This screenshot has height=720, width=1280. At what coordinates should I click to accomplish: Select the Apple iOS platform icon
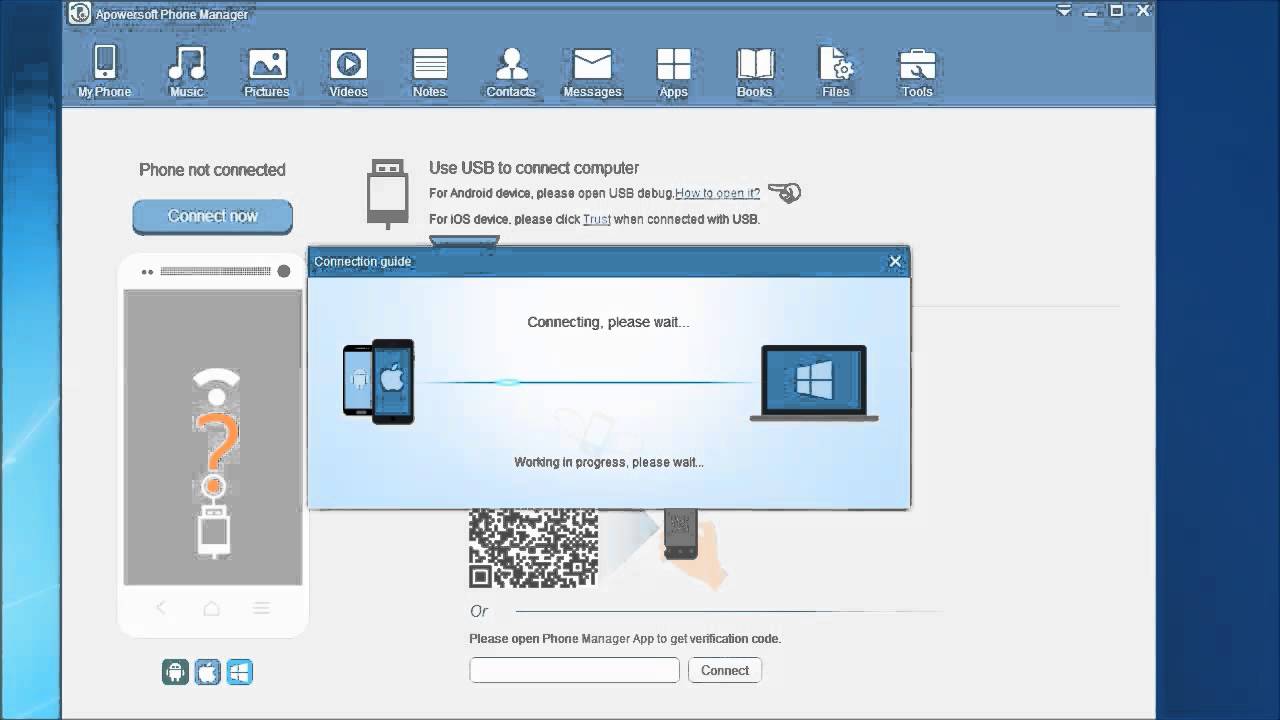coord(207,672)
